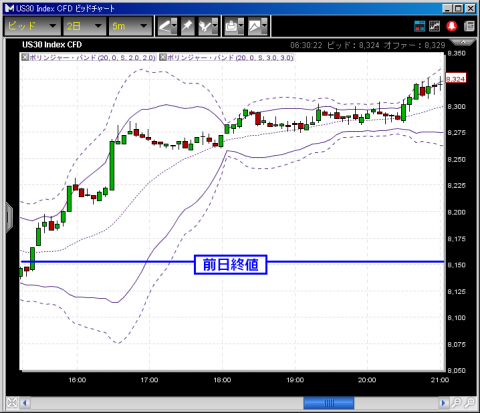Click the scroll right arrow of the chart scrollbar
Screen dimensions: 480x413
[443, 403]
